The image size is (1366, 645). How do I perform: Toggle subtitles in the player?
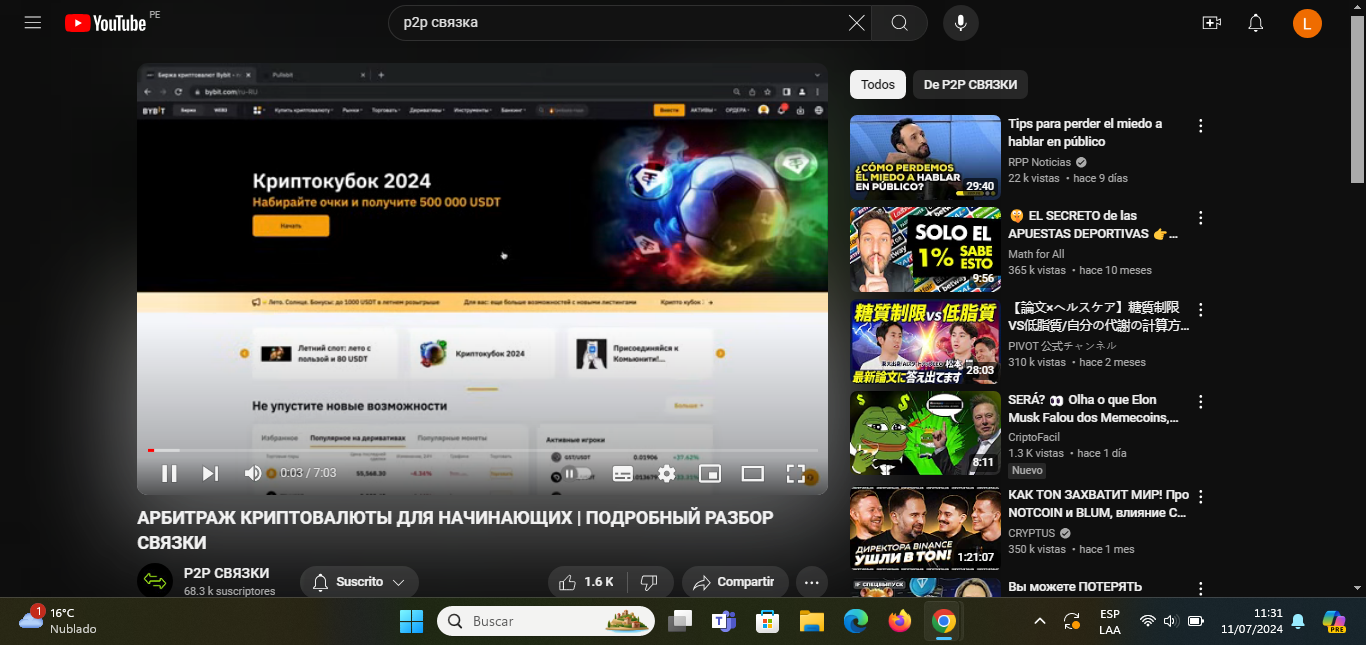[622, 473]
